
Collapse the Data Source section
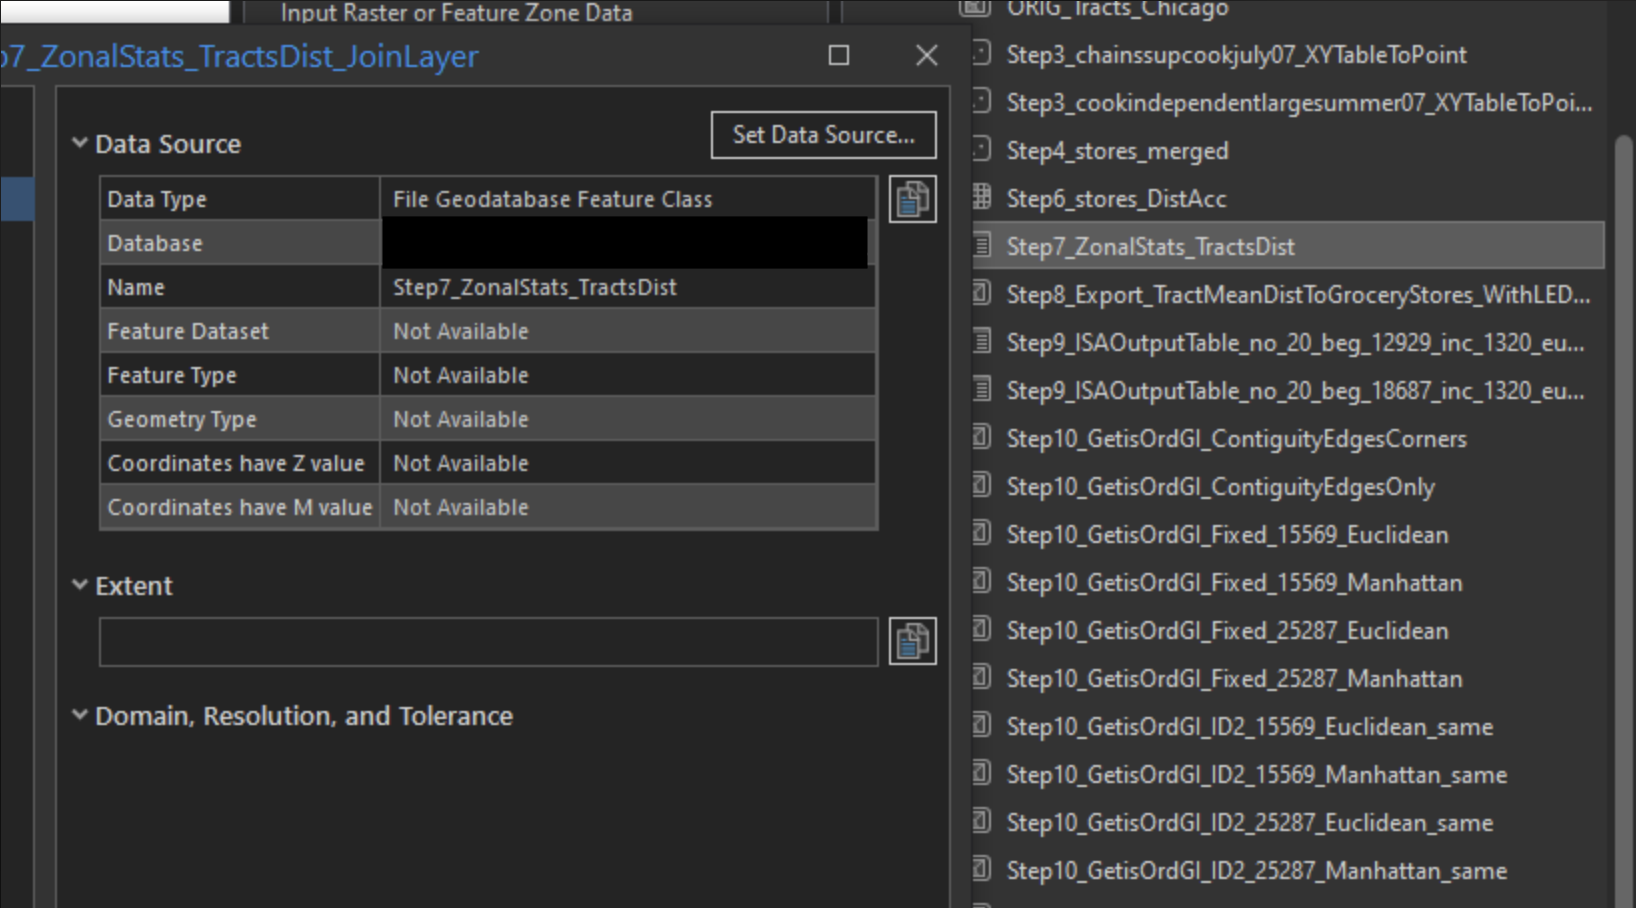[x=80, y=143]
